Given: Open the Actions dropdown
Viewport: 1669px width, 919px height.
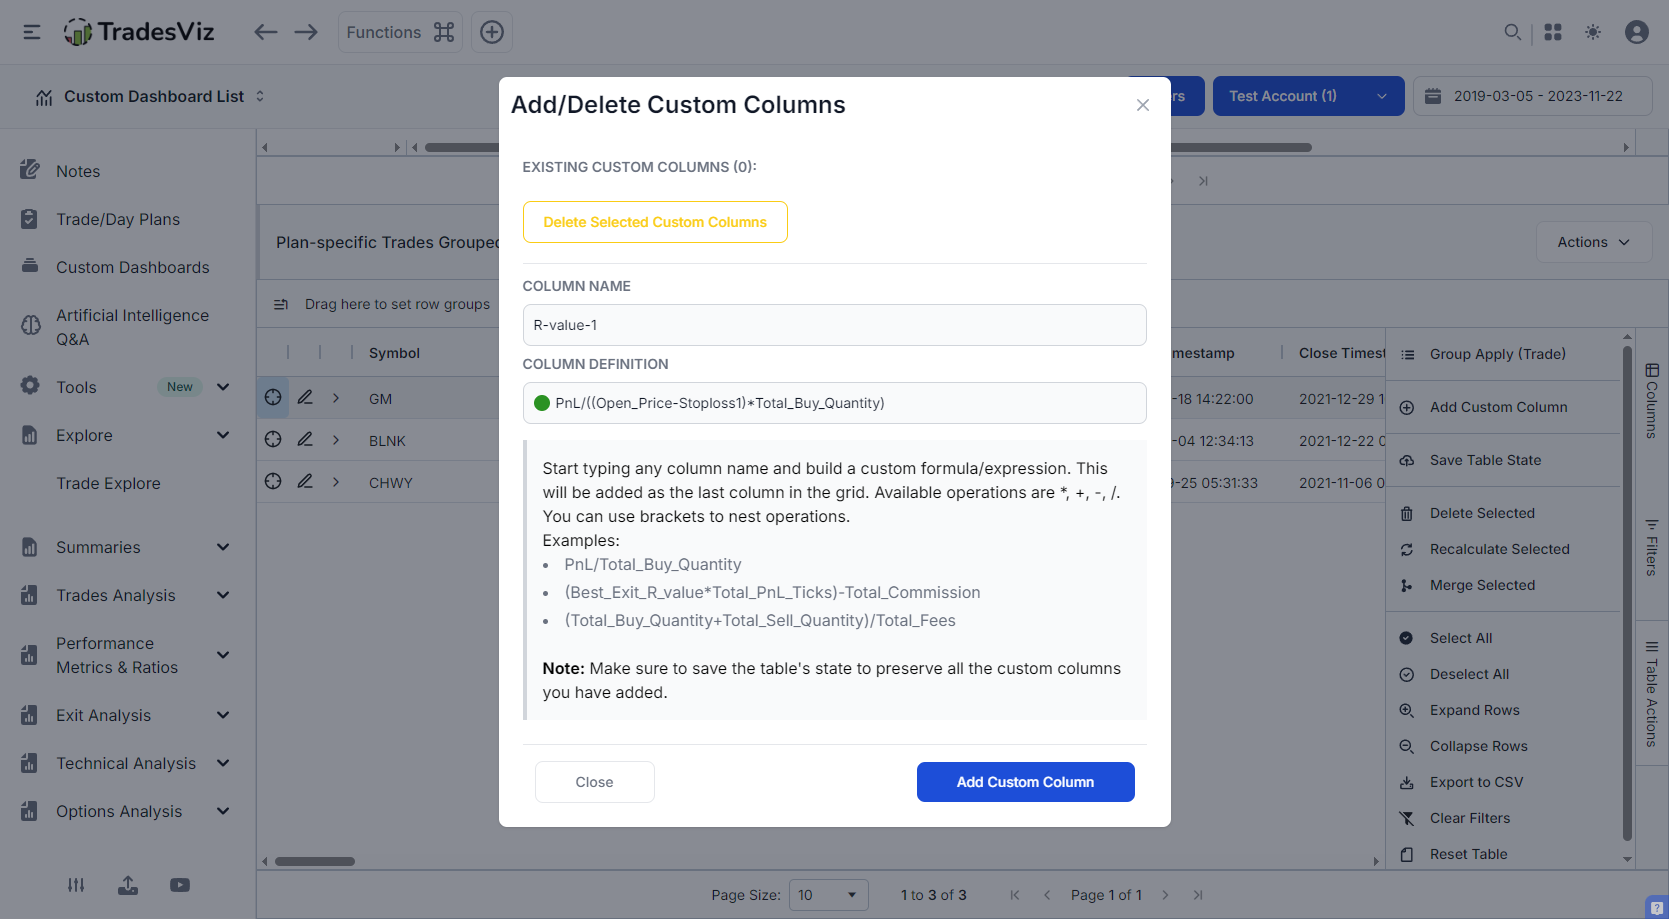Looking at the screenshot, I should pos(1594,242).
